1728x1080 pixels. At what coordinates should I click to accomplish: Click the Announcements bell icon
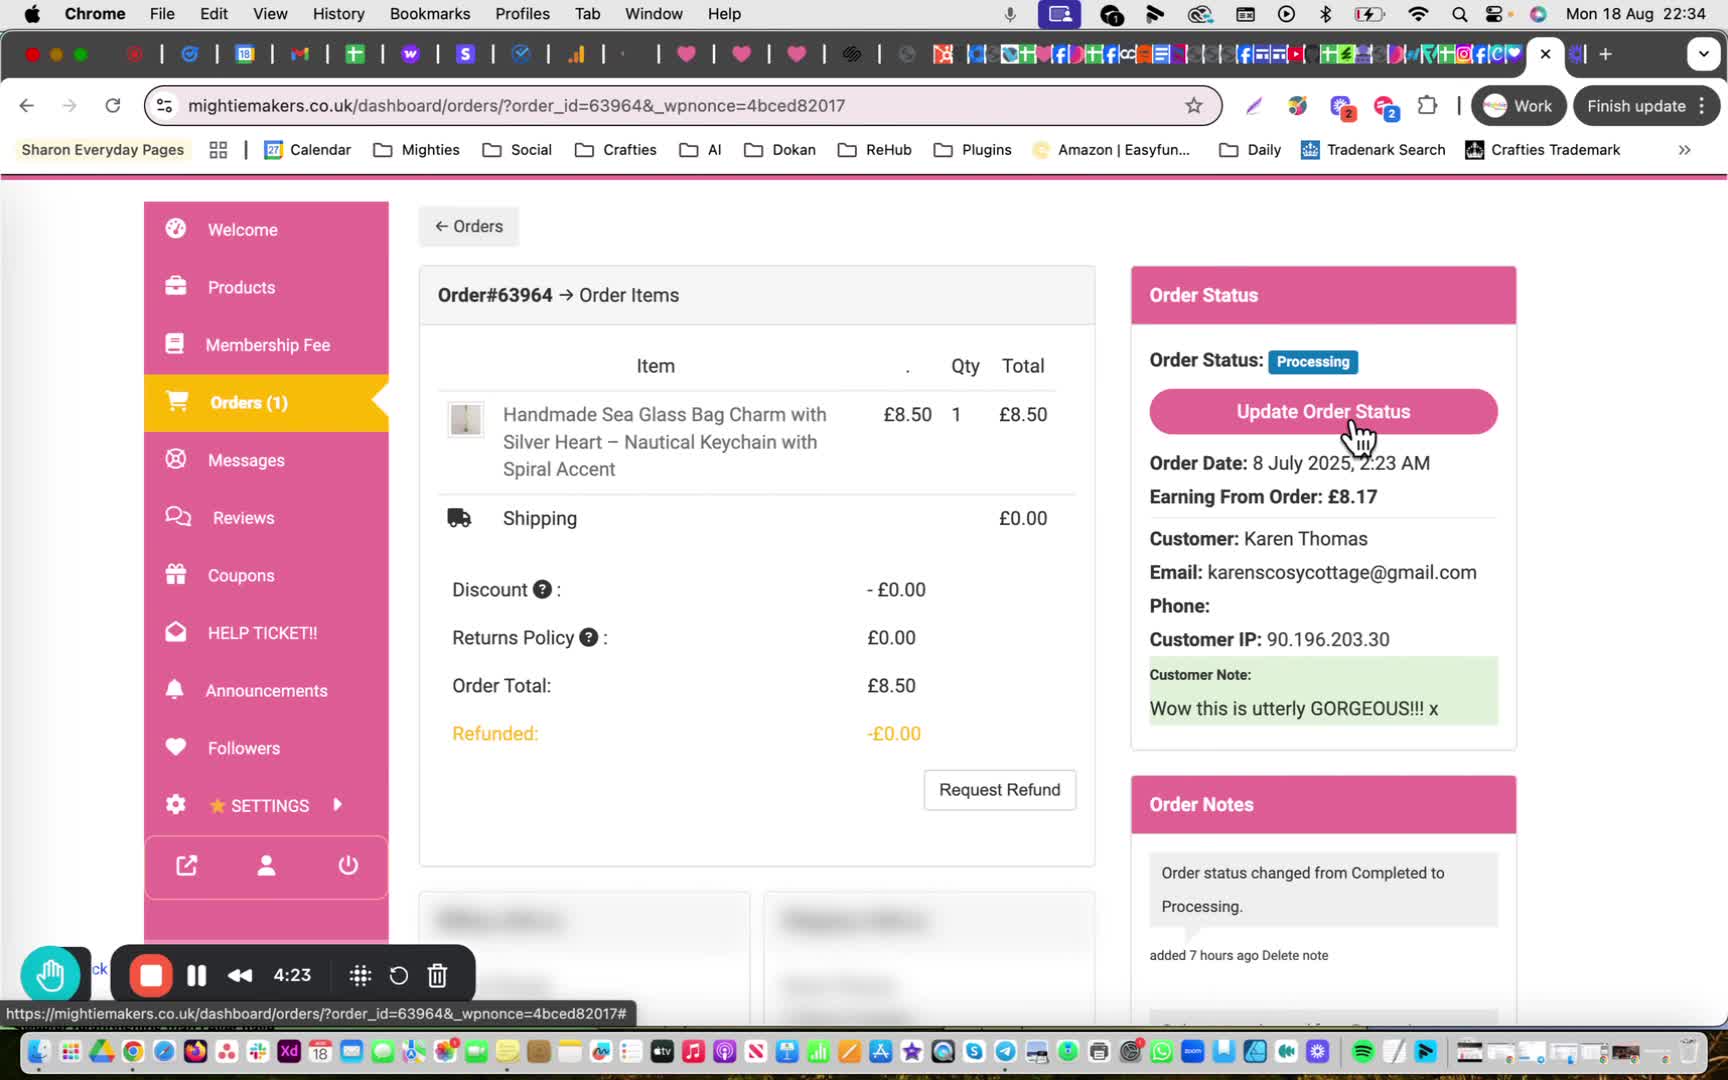pyautogui.click(x=175, y=690)
